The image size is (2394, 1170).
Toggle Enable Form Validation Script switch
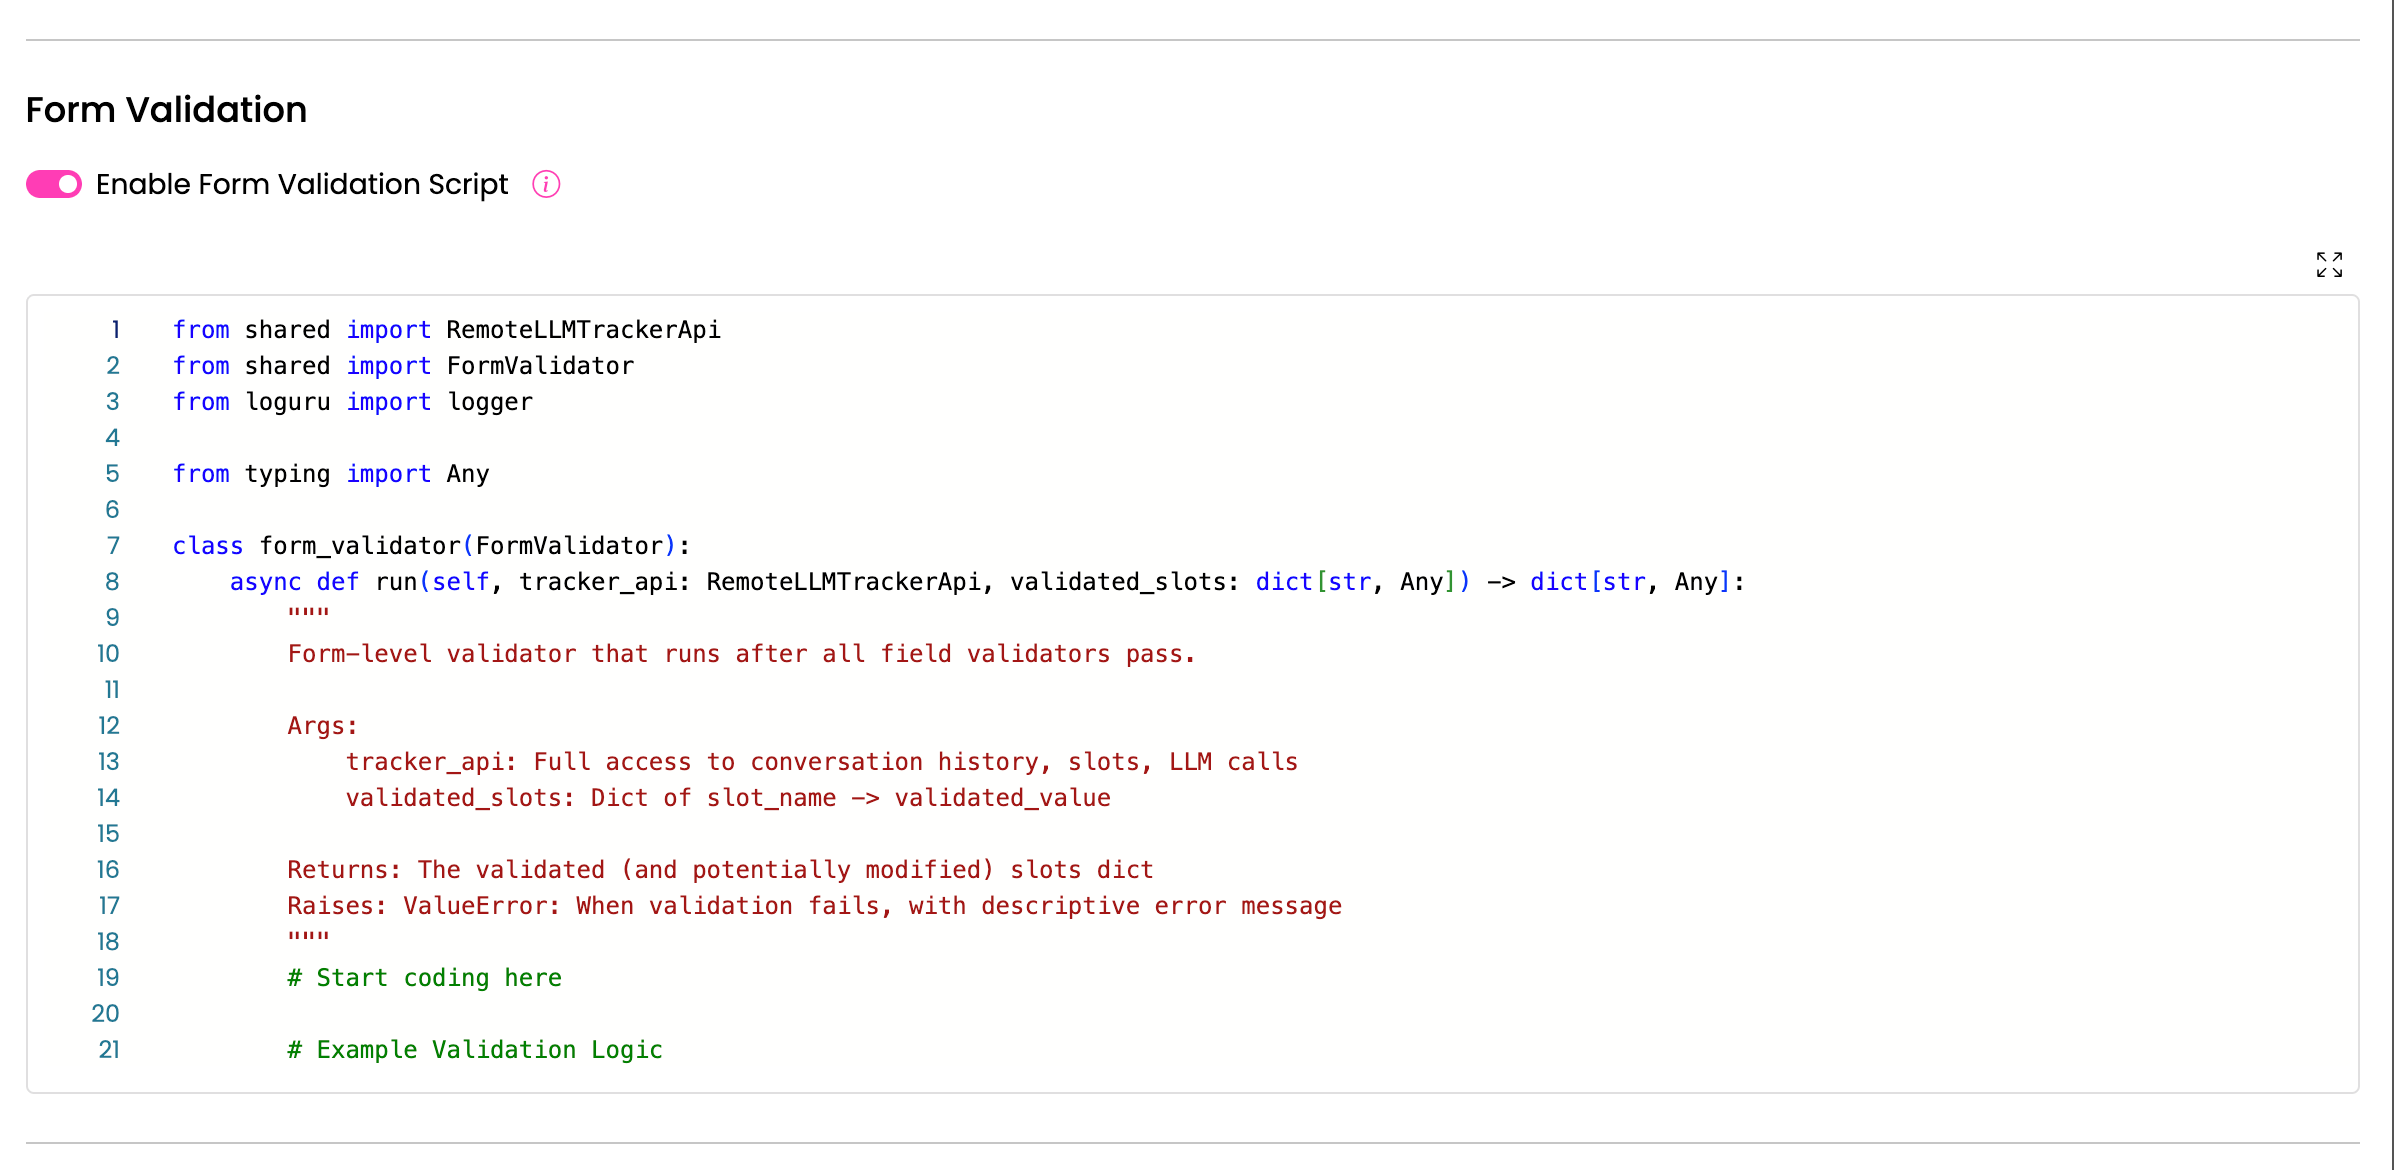click(54, 184)
